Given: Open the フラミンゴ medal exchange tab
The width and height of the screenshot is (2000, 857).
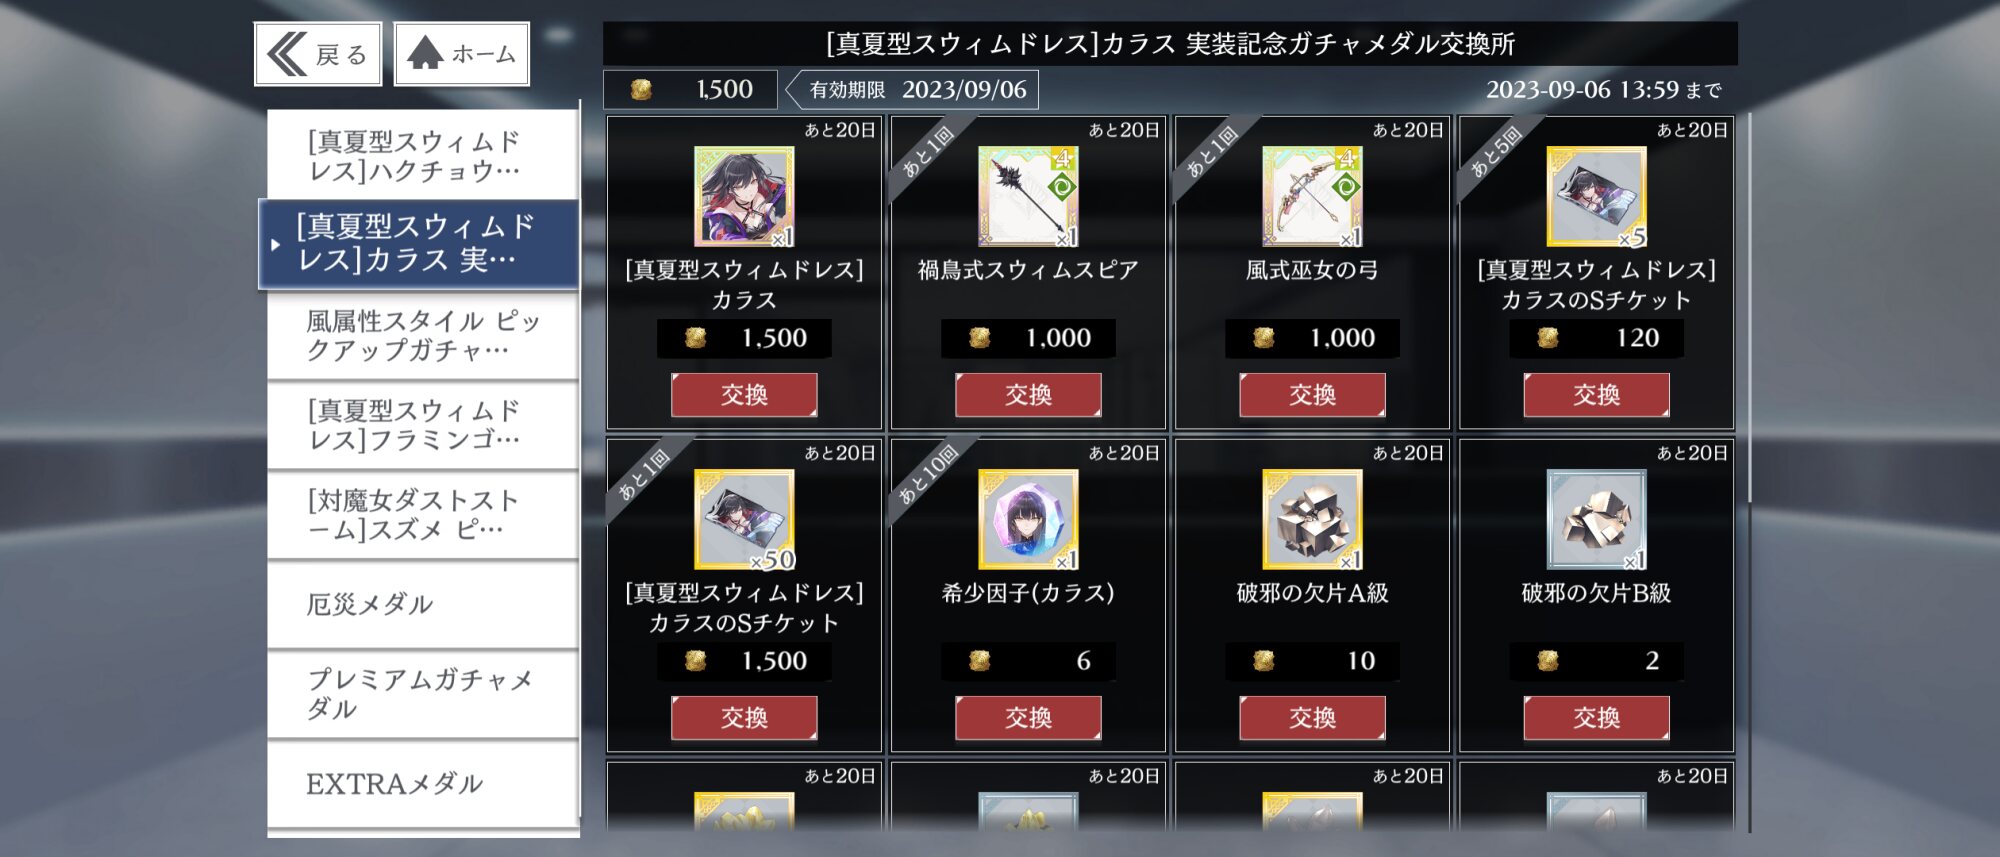Looking at the screenshot, I should (x=423, y=425).
